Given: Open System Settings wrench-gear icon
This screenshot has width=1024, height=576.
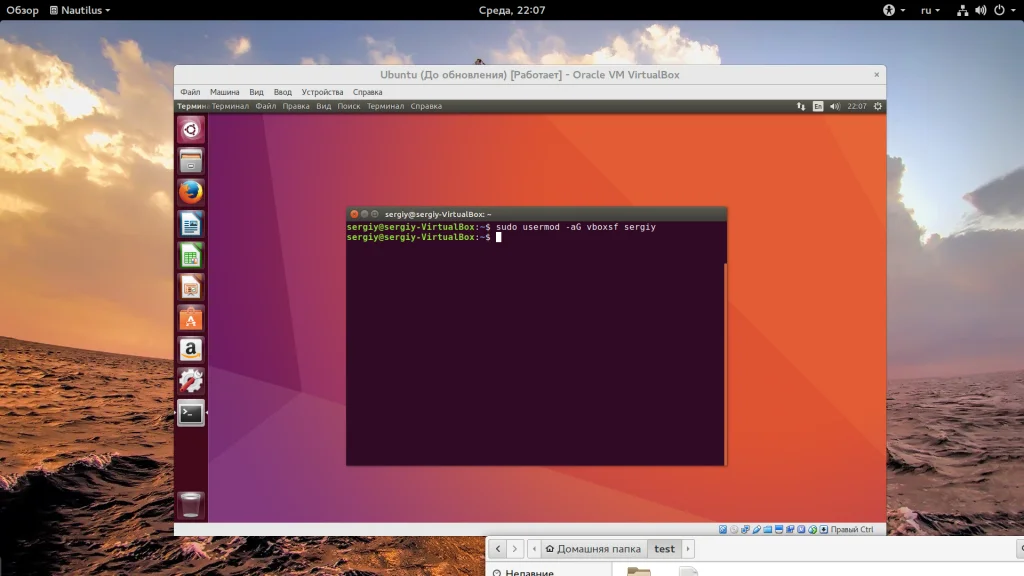Looking at the screenshot, I should click(191, 381).
